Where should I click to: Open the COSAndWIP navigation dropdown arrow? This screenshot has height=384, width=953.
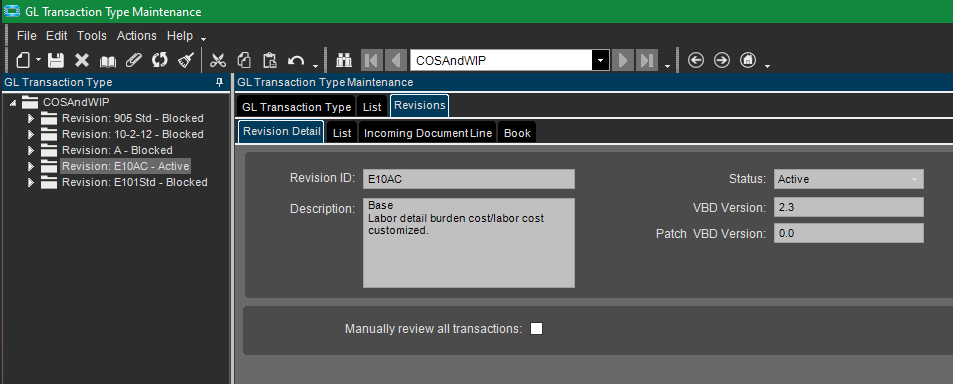click(x=600, y=60)
